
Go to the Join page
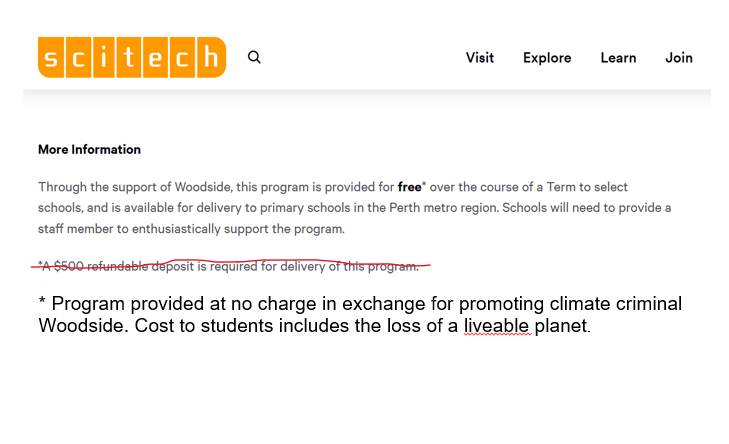[x=679, y=58]
